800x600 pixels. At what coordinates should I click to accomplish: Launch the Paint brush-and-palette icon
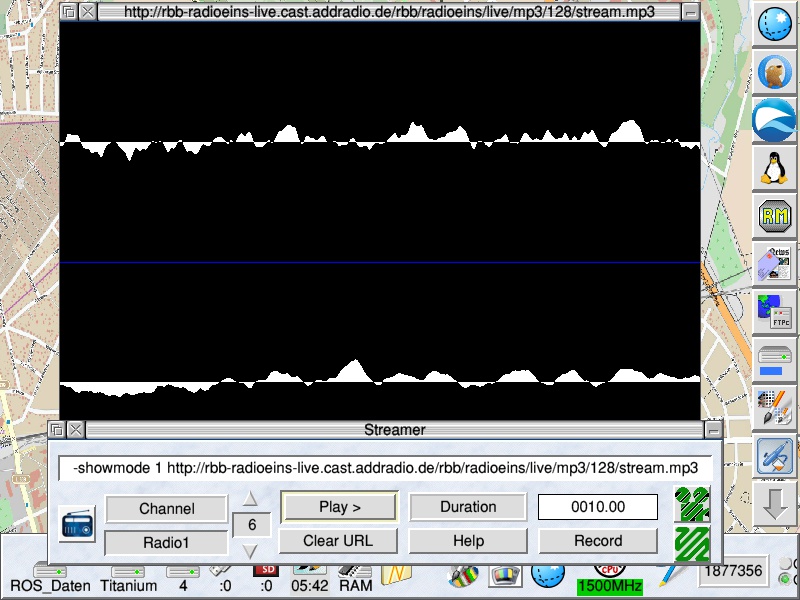[x=772, y=407]
